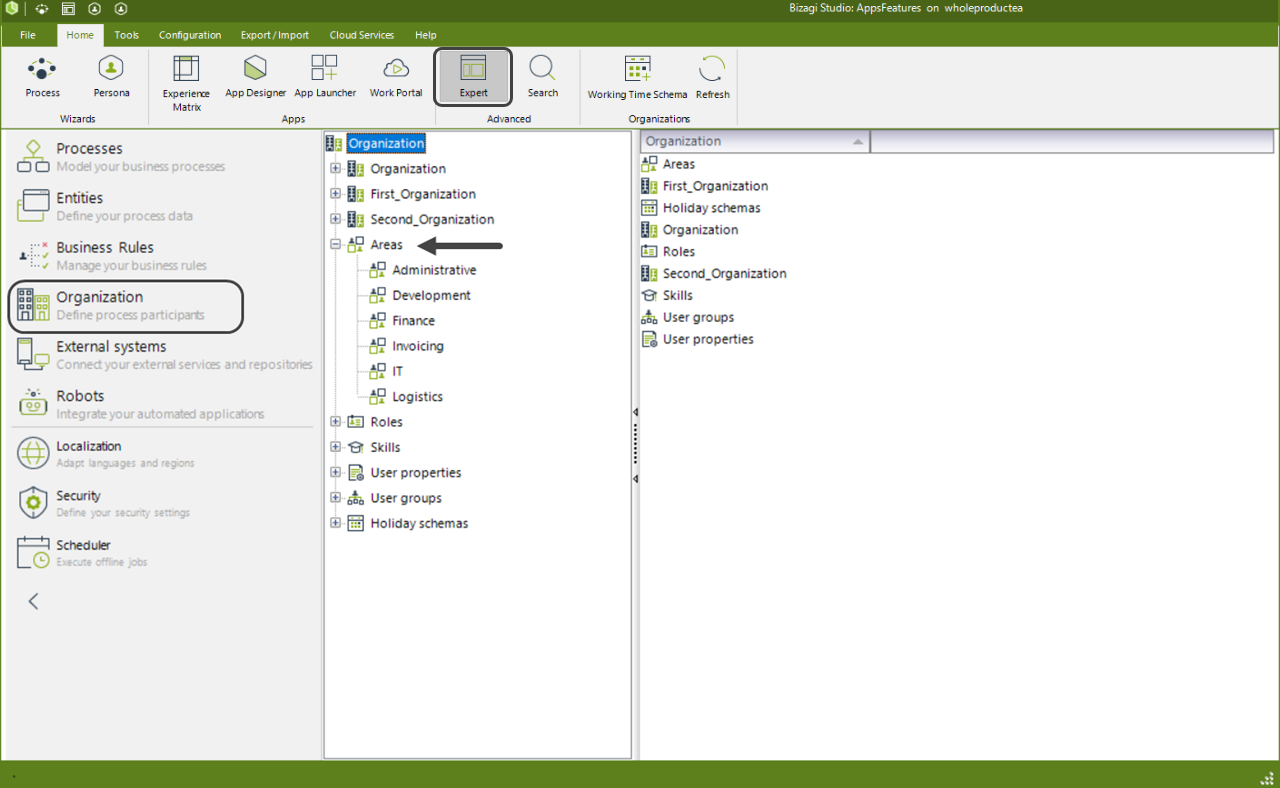Select Areas in the right list
This screenshot has width=1280, height=788.
point(678,164)
